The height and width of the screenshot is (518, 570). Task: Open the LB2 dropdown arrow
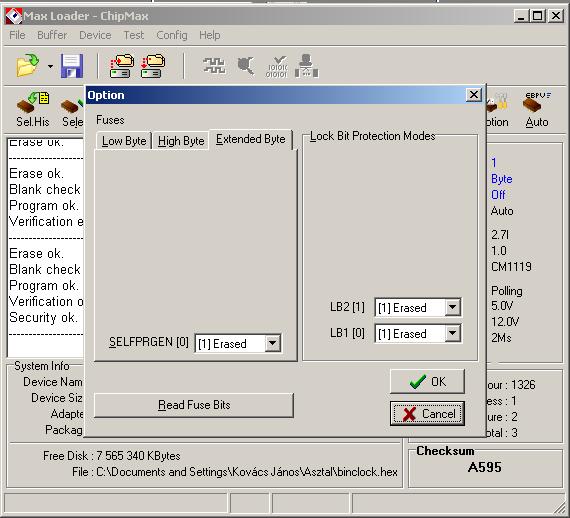coord(453,307)
